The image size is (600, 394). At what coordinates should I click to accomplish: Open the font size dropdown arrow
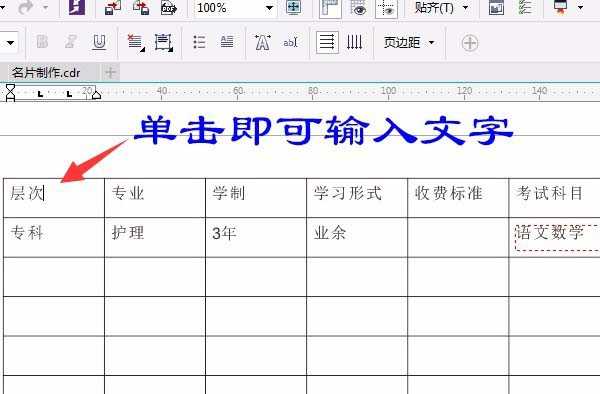pyautogui.click(x=10, y=42)
